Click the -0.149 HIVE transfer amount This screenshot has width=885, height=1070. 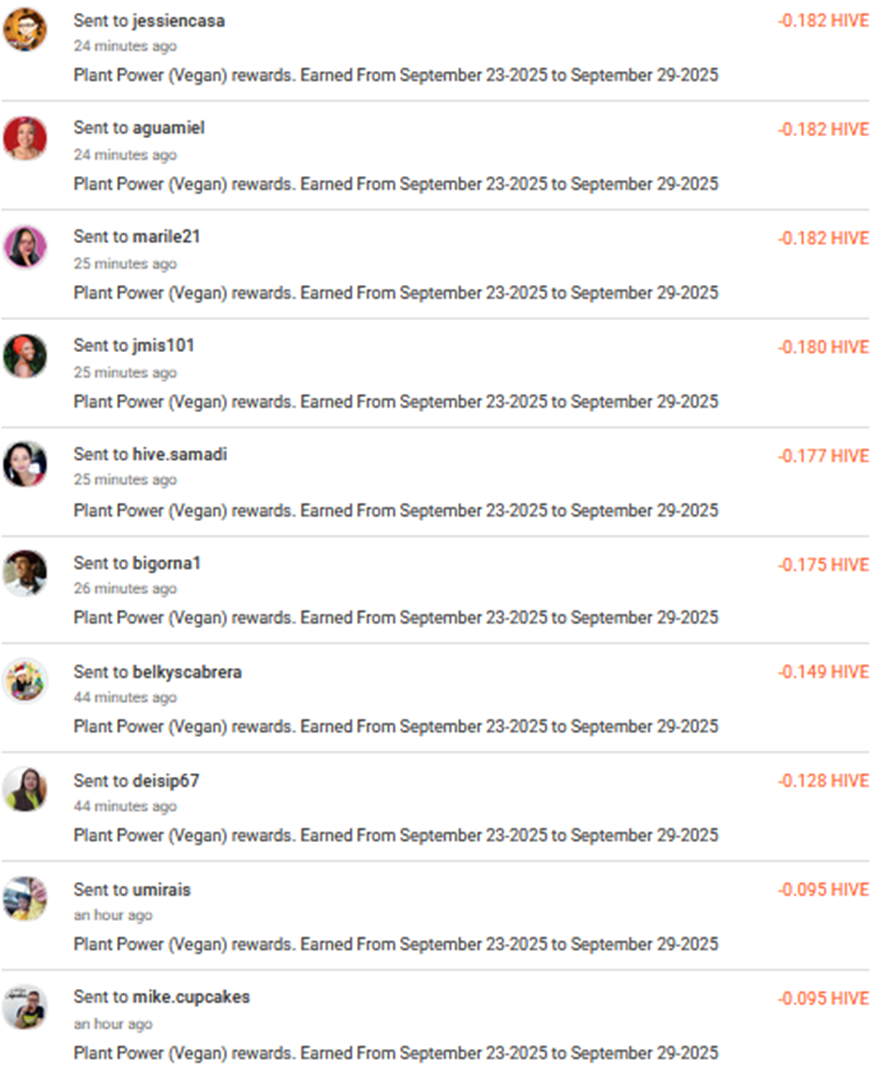tap(823, 672)
